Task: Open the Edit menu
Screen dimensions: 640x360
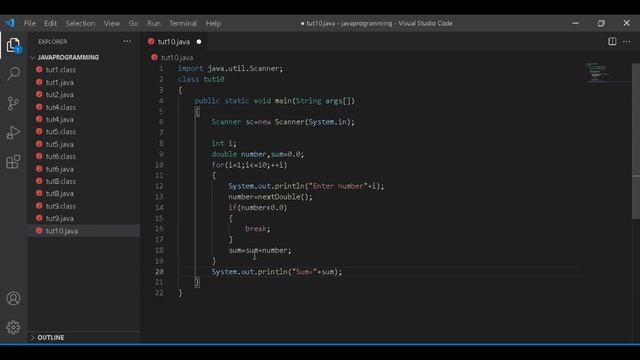Action: click(x=50, y=23)
